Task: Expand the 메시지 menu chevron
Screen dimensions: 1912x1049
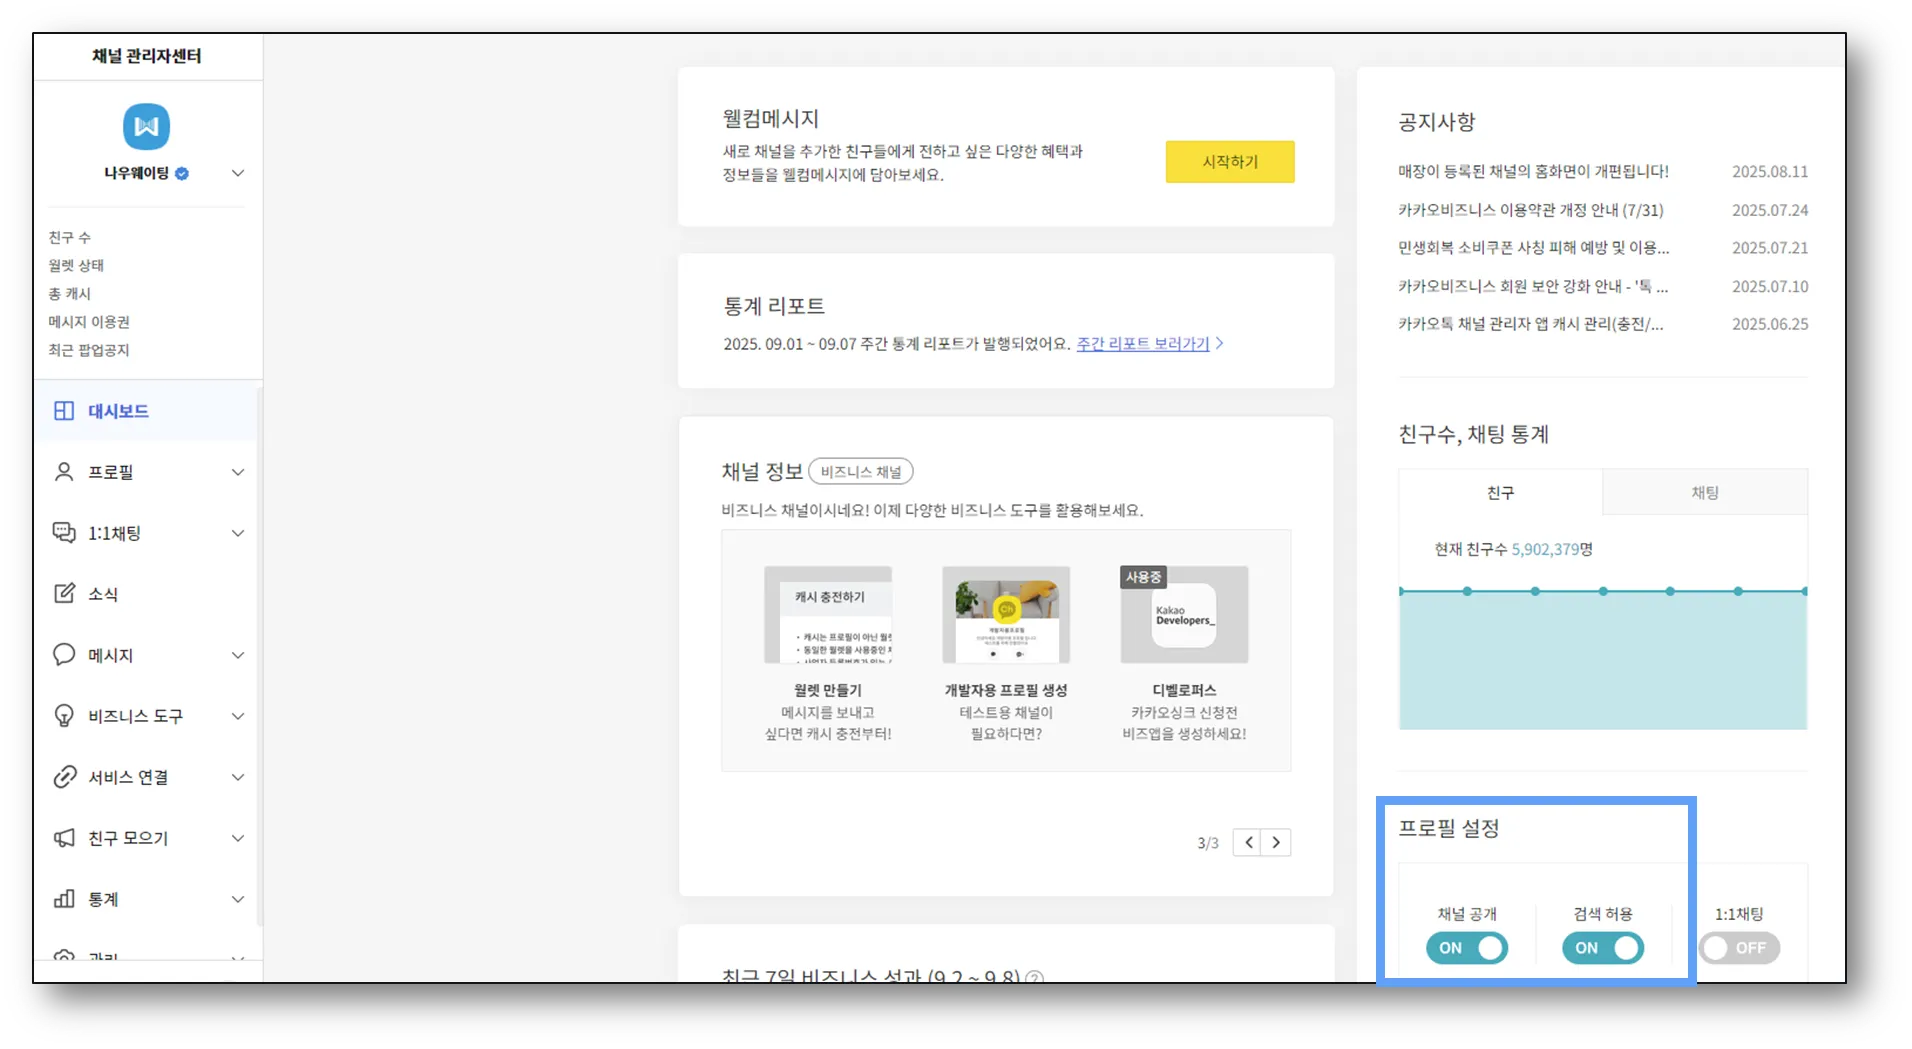Action: tap(238, 655)
